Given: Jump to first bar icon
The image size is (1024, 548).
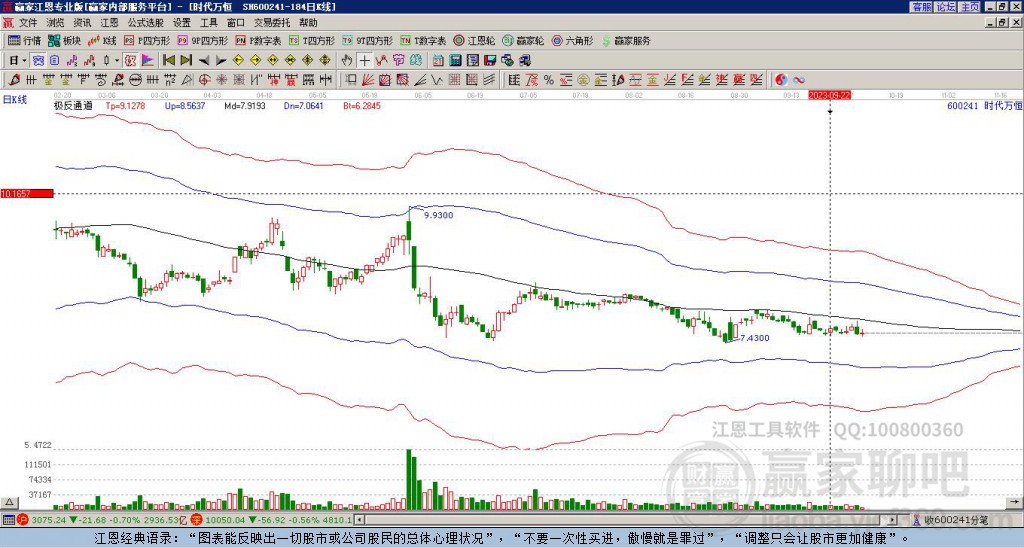Looking at the screenshot, I should tap(168, 60).
